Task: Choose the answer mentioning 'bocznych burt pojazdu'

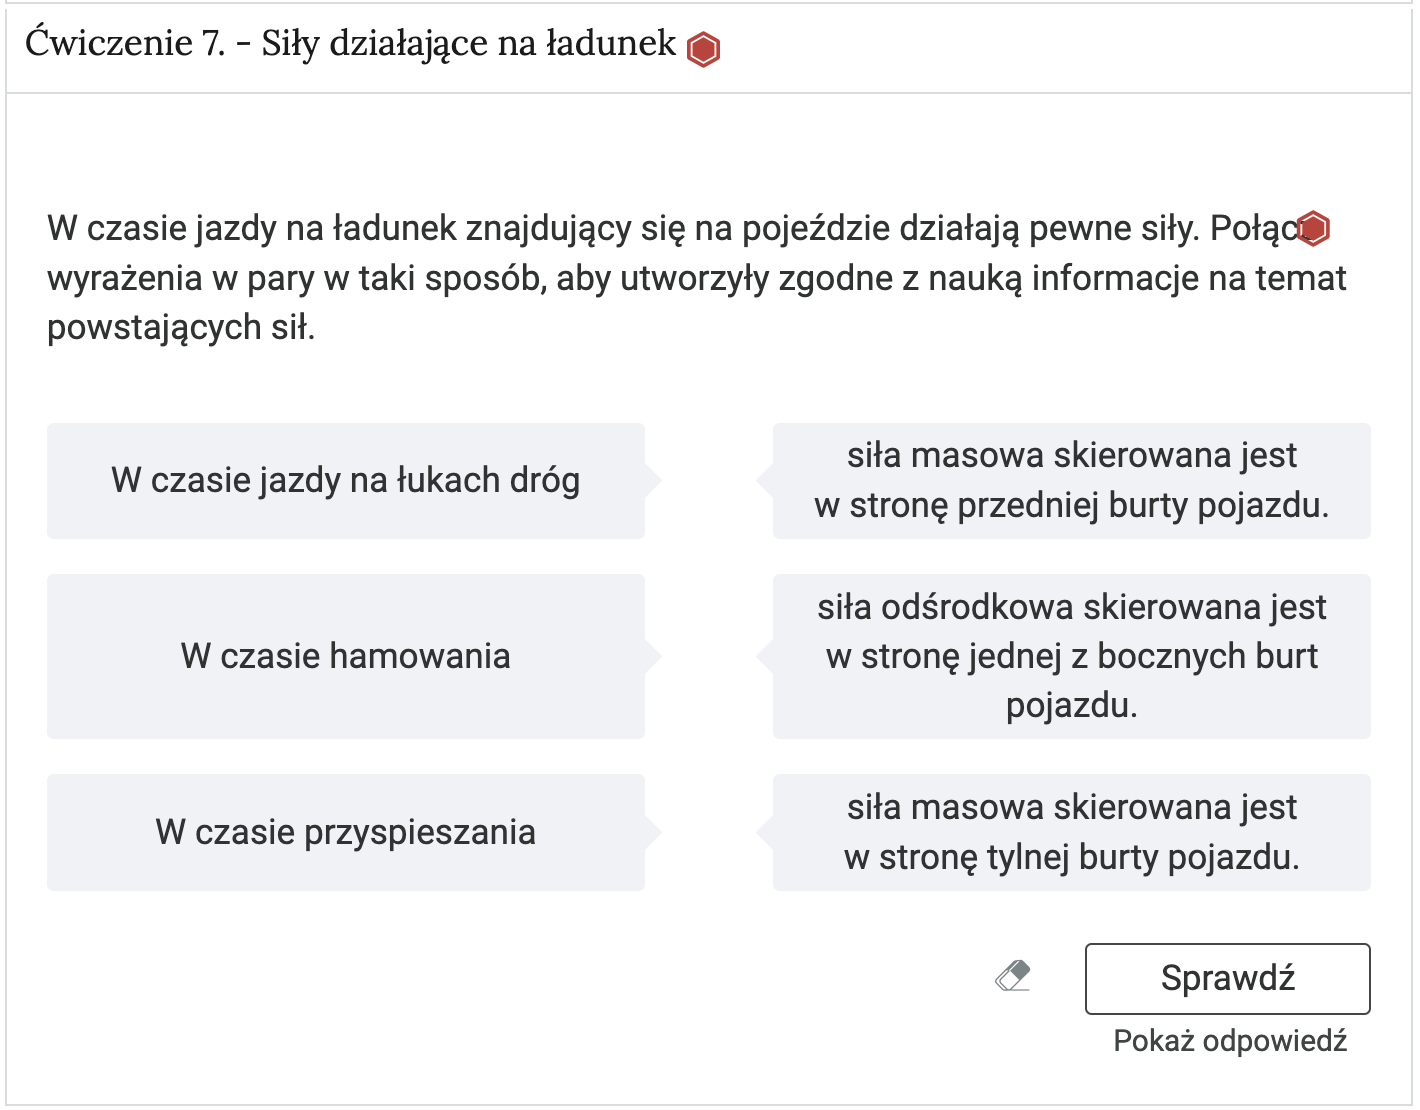Action: tap(1072, 657)
